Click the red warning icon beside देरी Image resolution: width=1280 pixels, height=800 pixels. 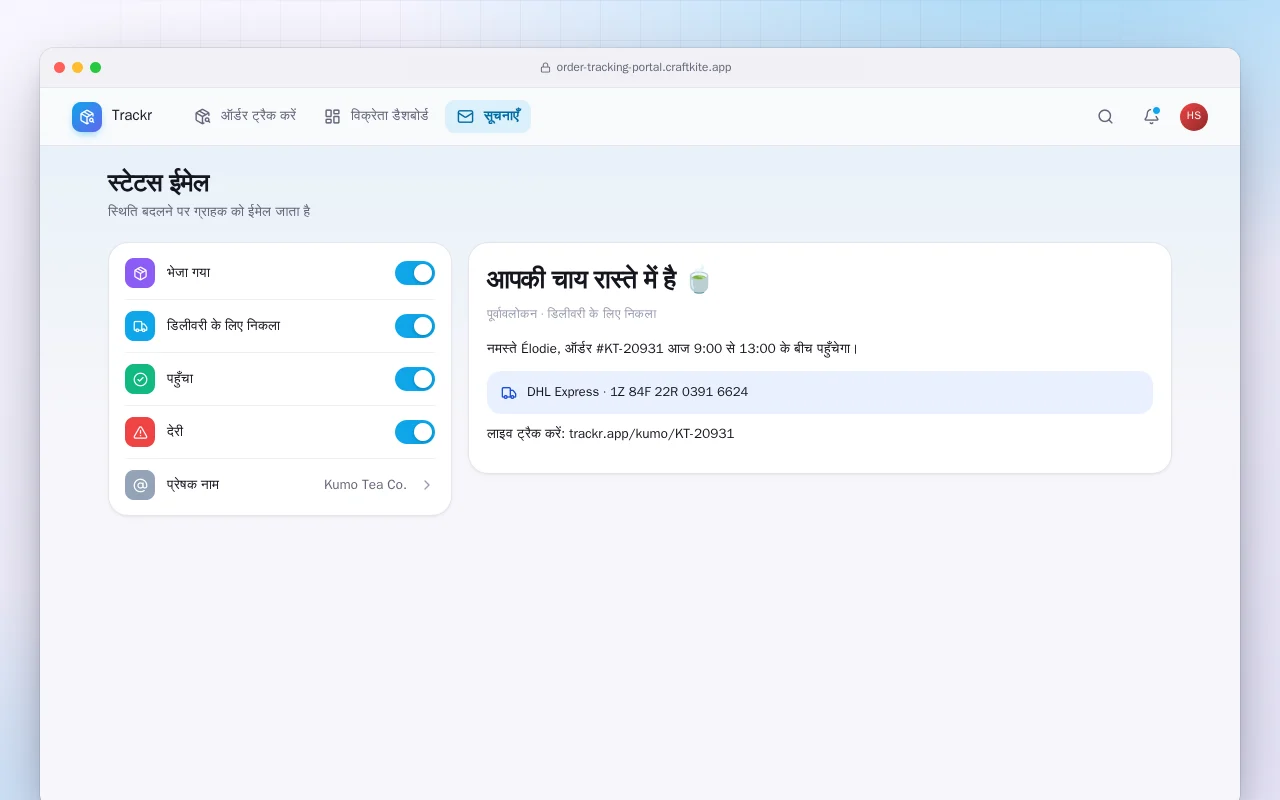140,432
